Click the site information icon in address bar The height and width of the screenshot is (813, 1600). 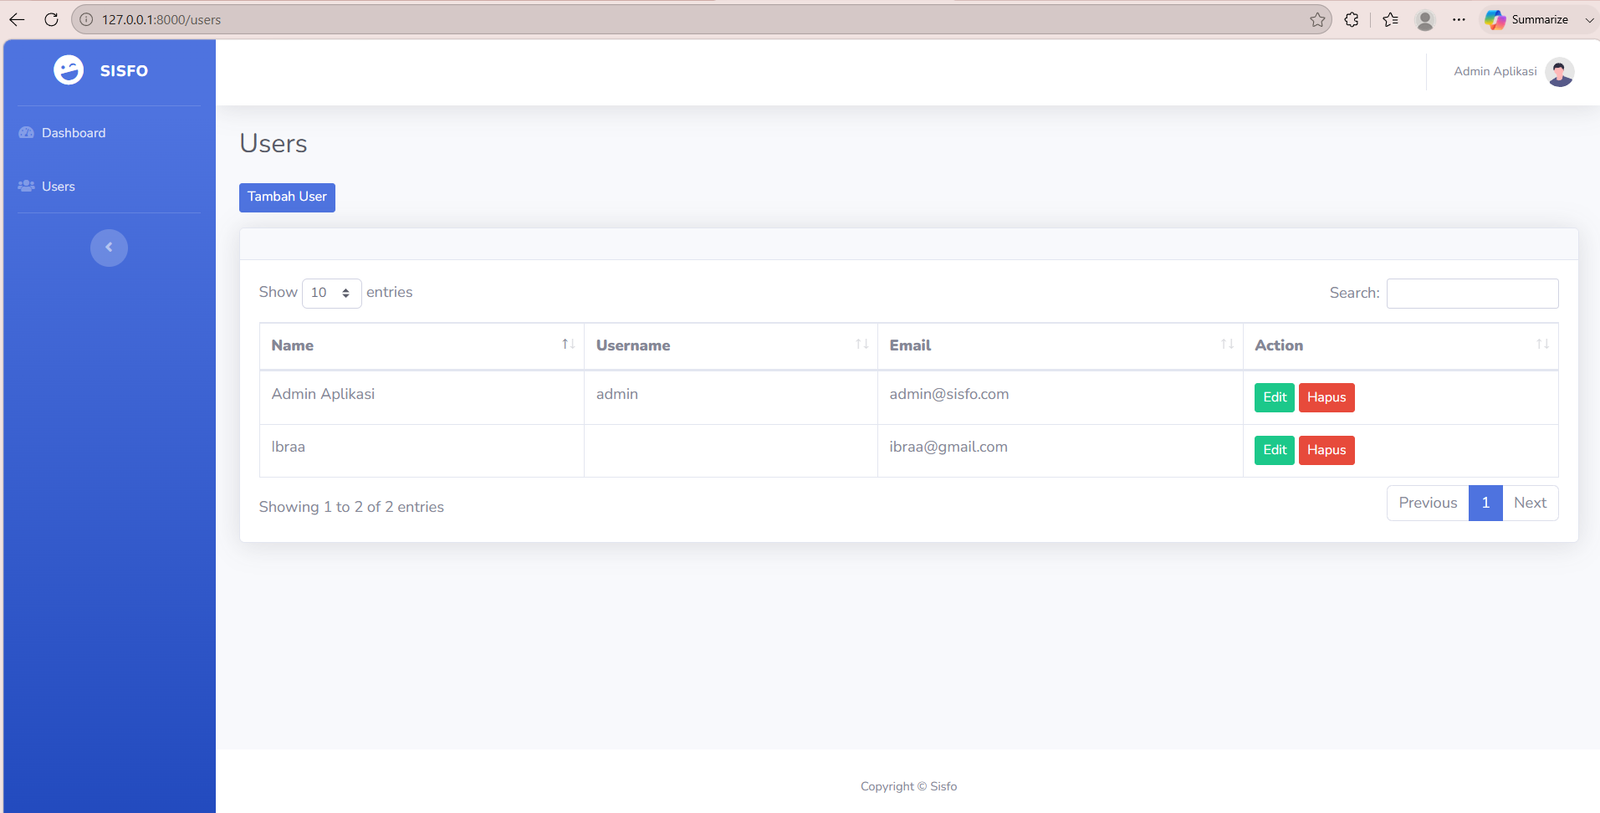pyautogui.click(x=86, y=19)
